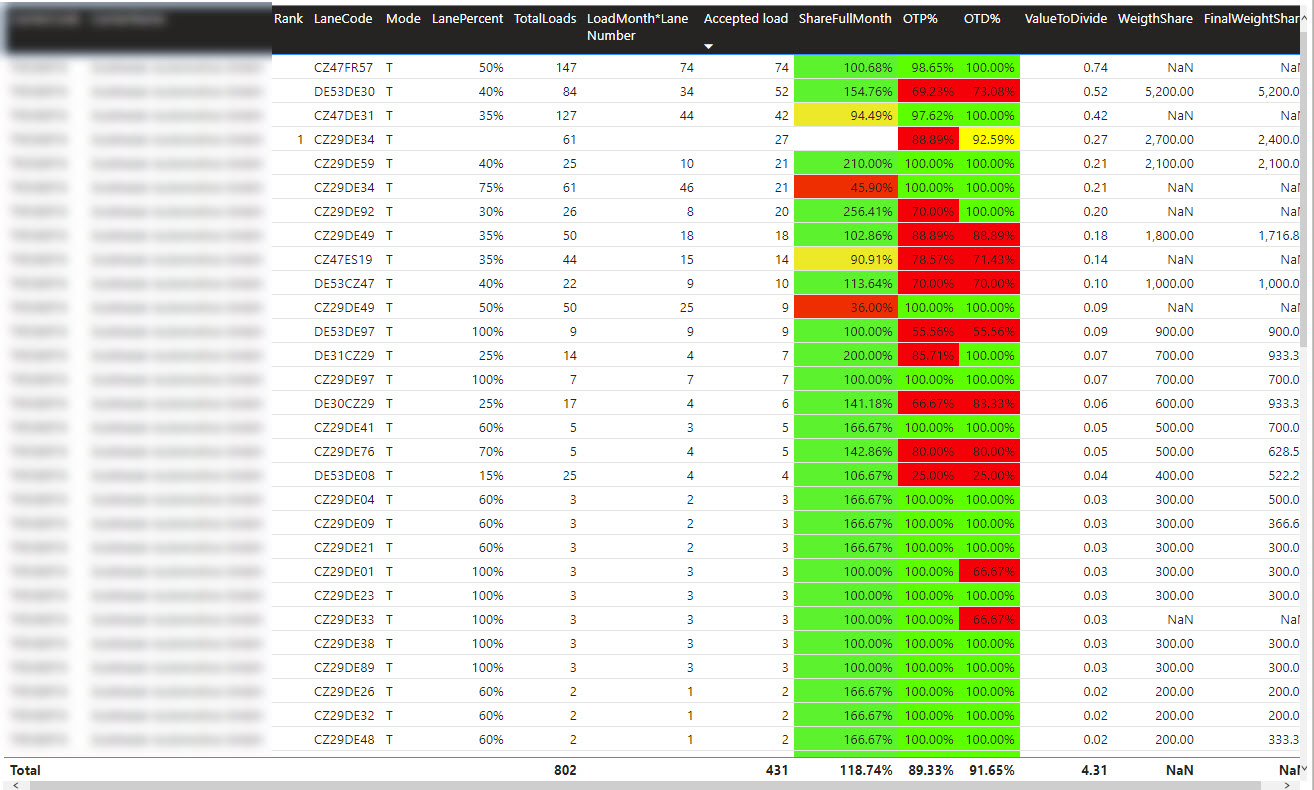The width and height of the screenshot is (1314, 790).
Task: Click lane code CZ29DE92
Action: (344, 211)
